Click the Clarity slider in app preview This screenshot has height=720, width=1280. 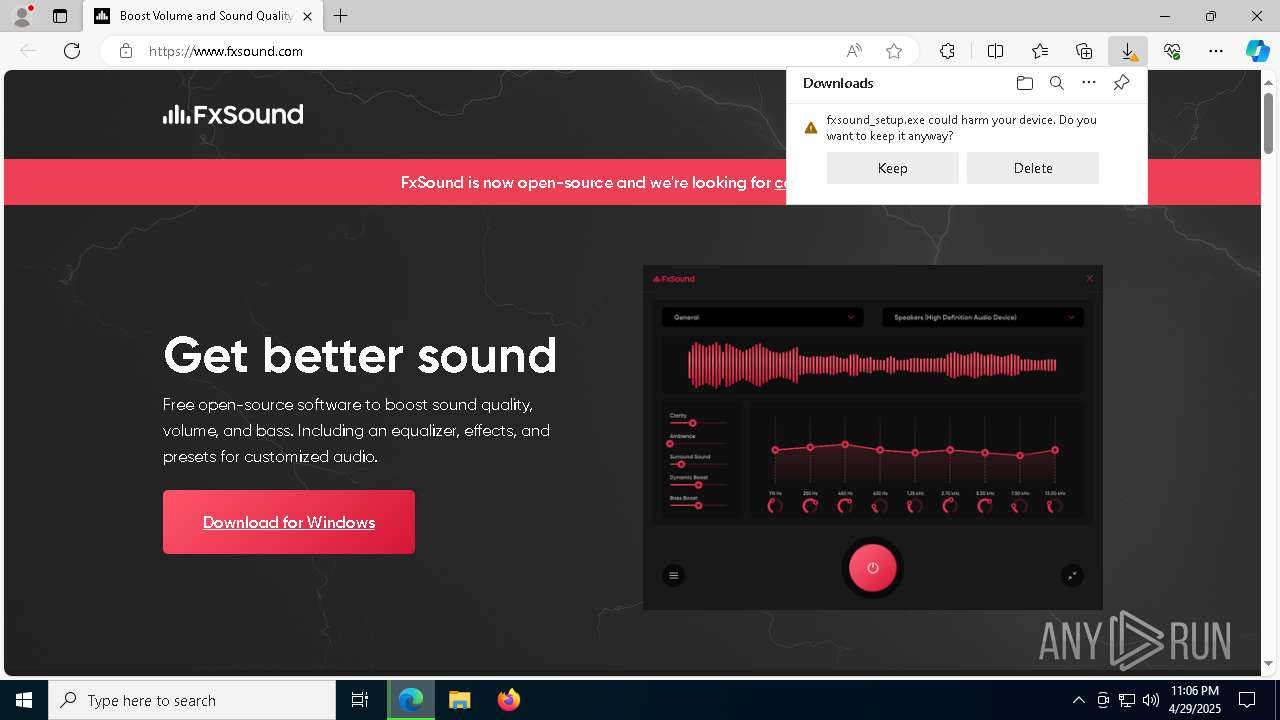[697, 423]
